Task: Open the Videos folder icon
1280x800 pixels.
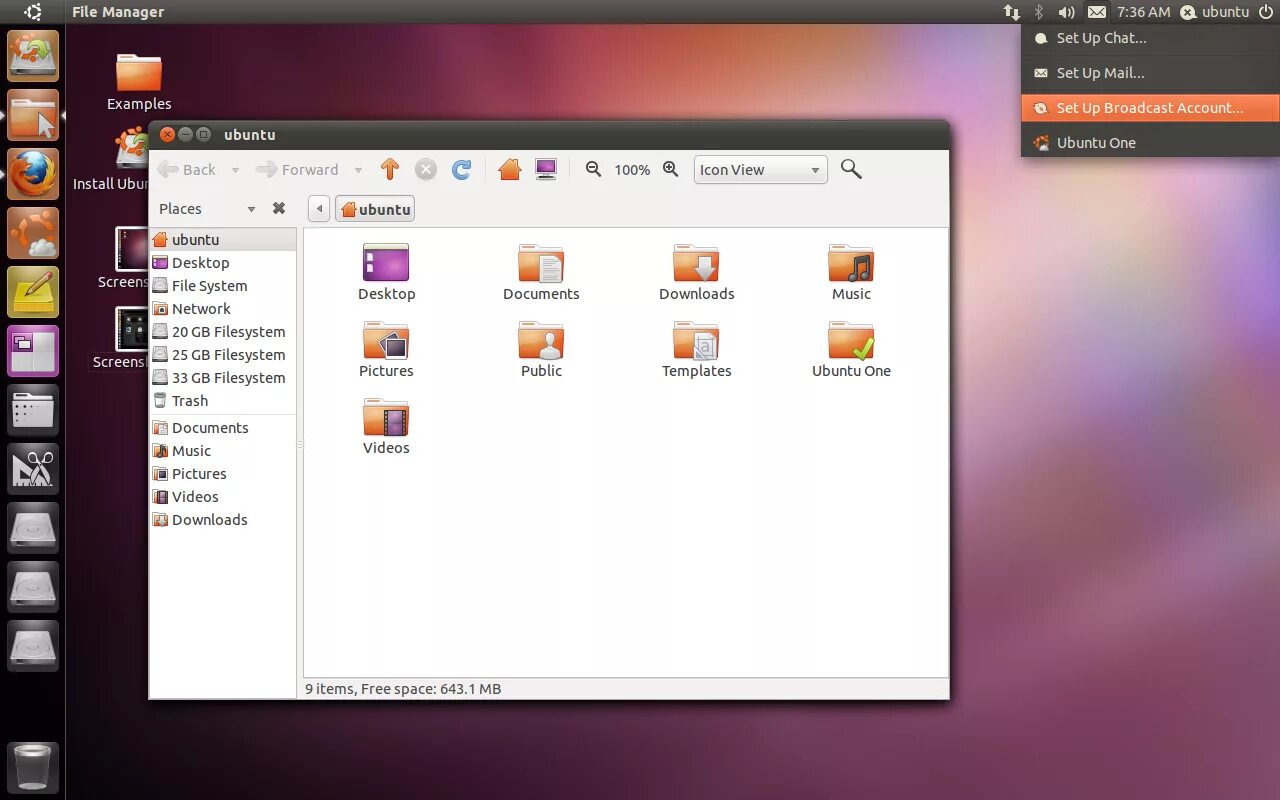Action: click(386, 426)
